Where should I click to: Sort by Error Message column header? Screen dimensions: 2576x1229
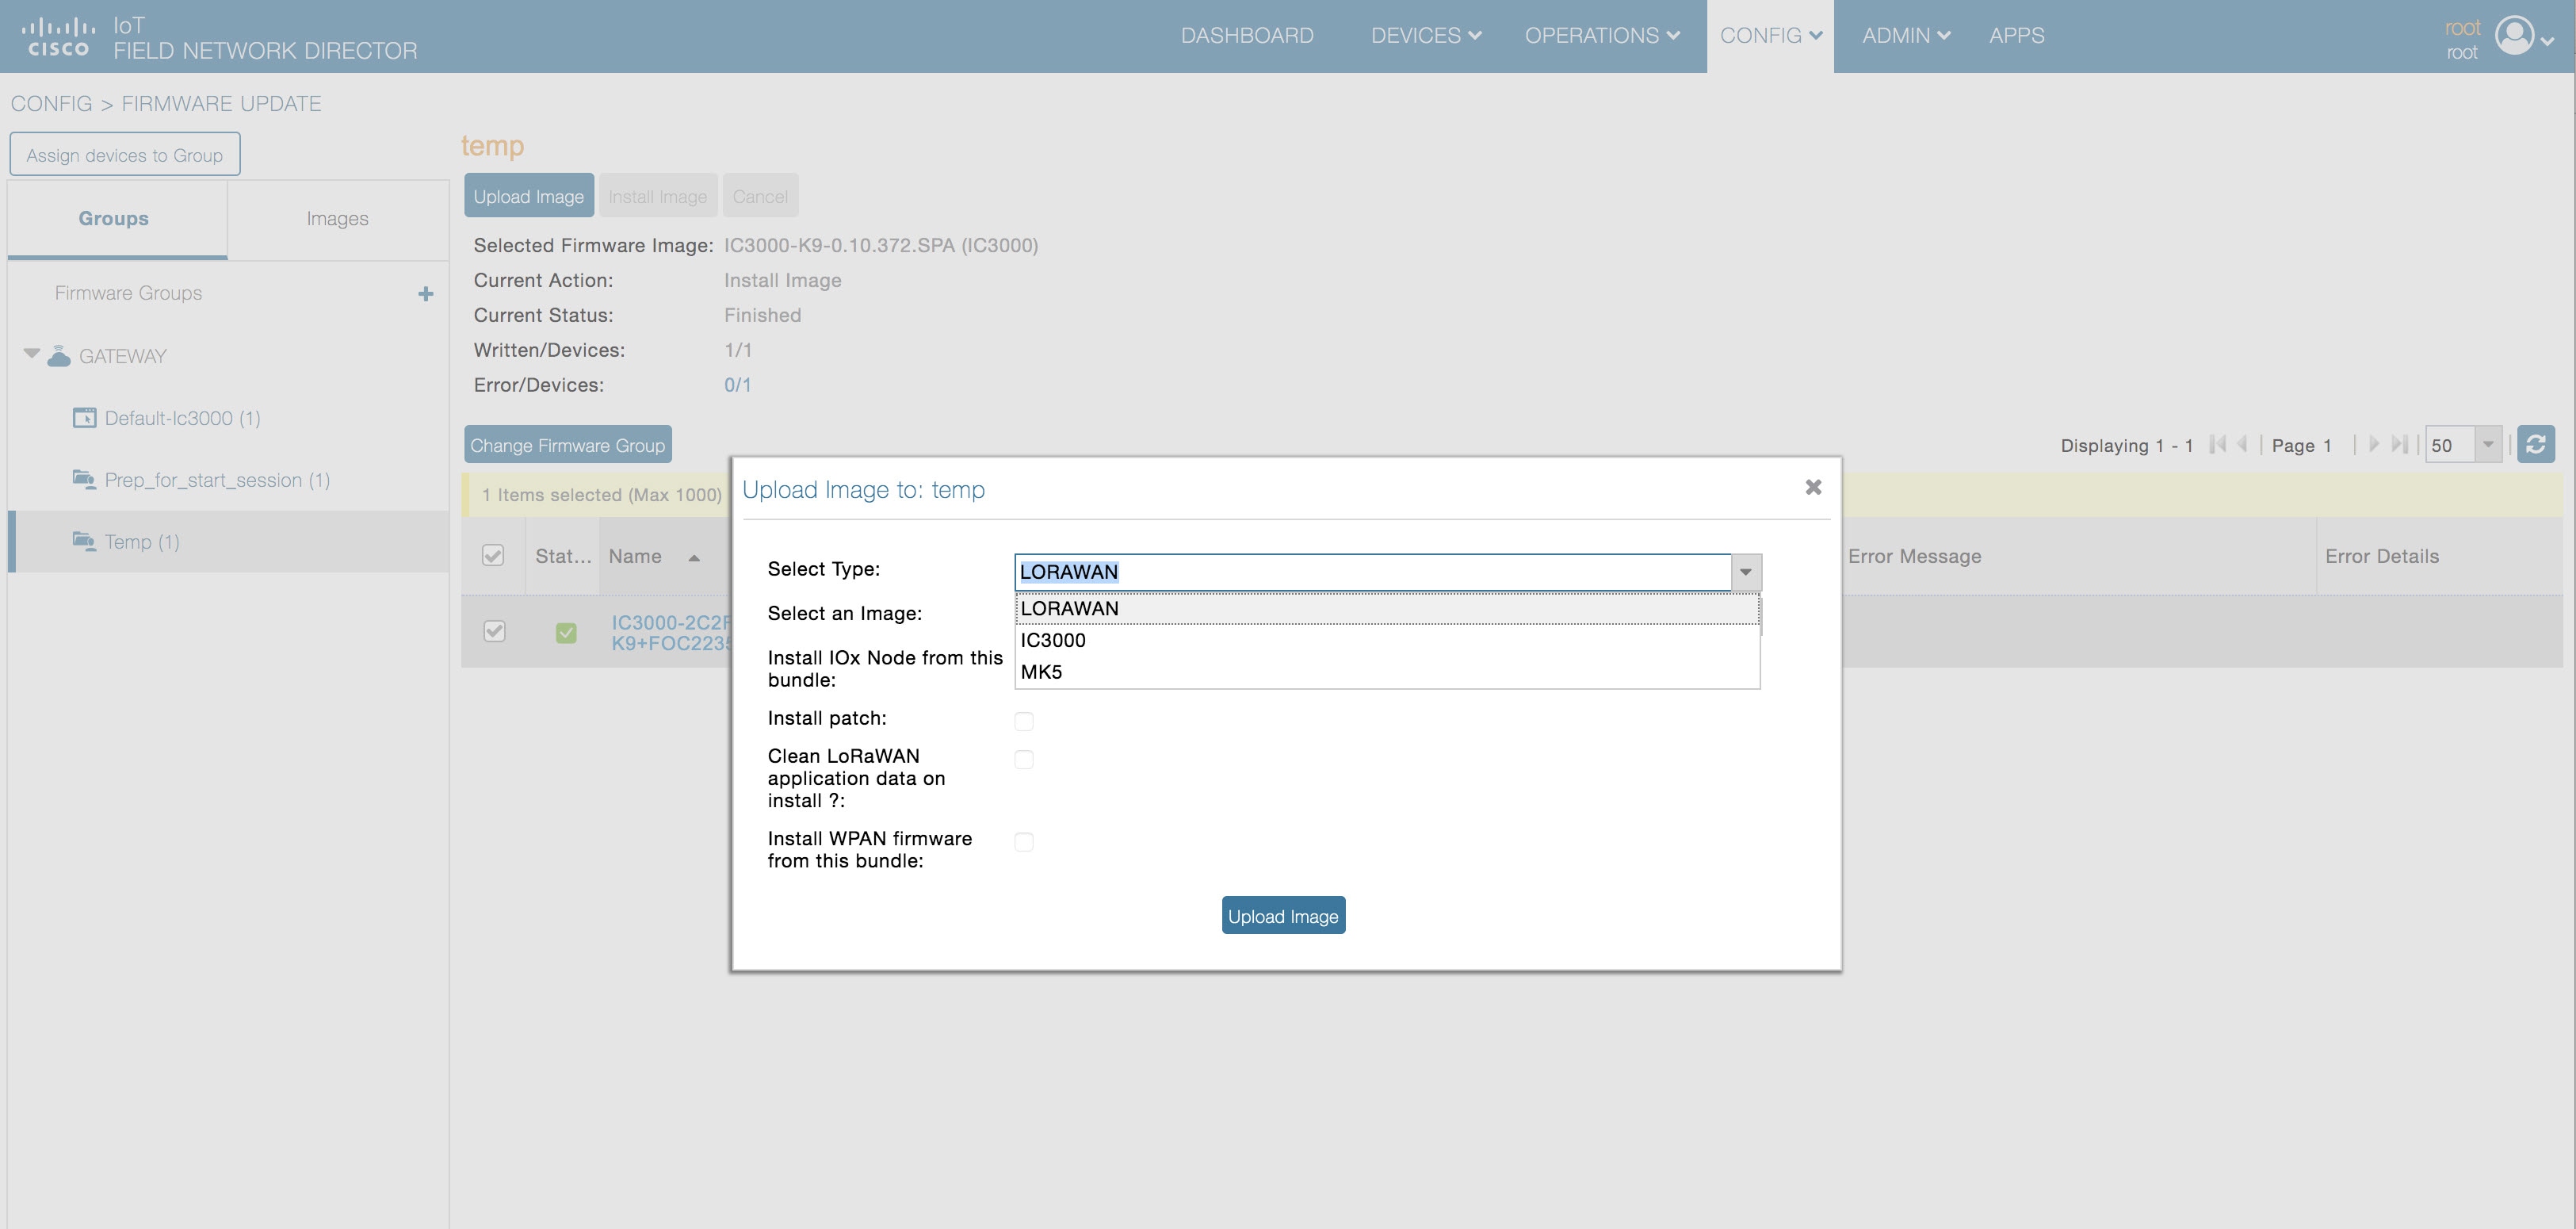click(x=1914, y=556)
